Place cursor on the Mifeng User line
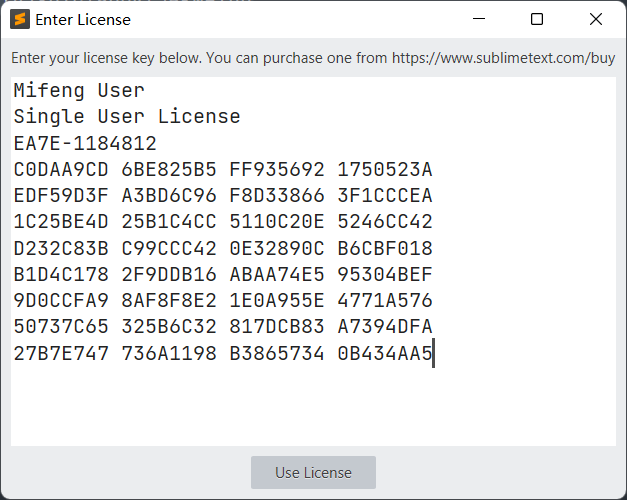 click(x=79, y=91)
